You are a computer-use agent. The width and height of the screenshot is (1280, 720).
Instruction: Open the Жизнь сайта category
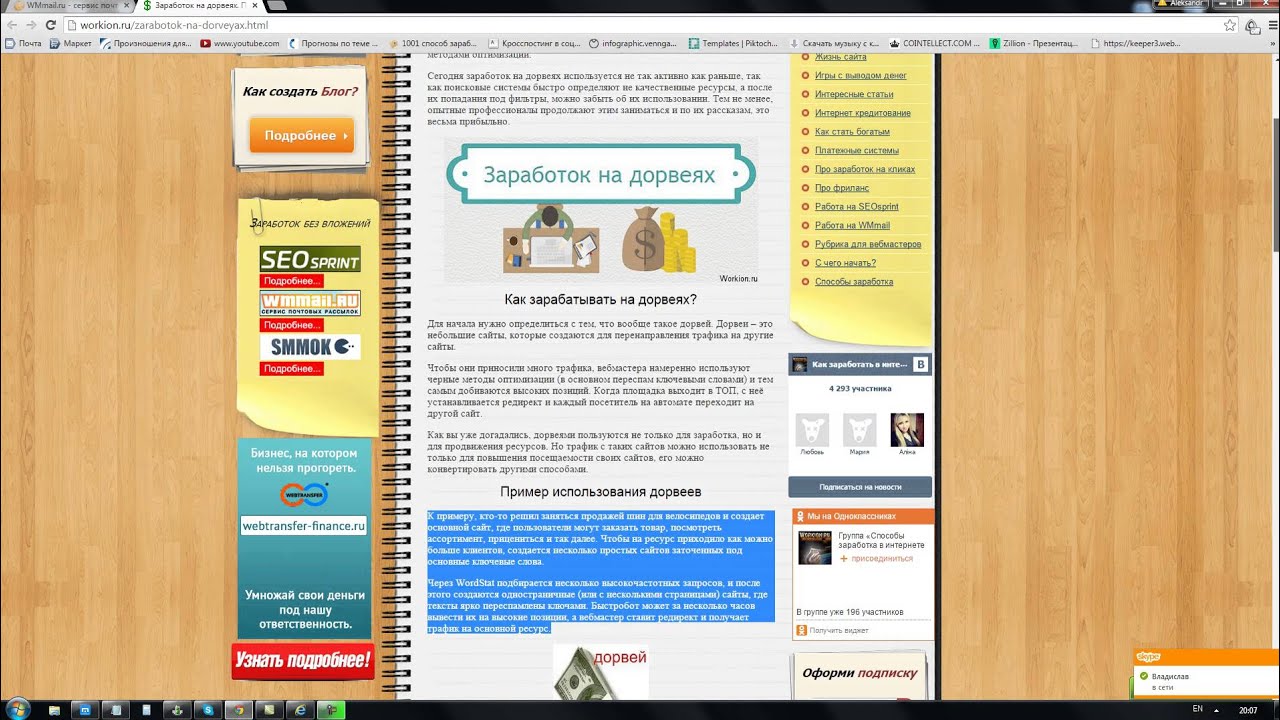840,58
